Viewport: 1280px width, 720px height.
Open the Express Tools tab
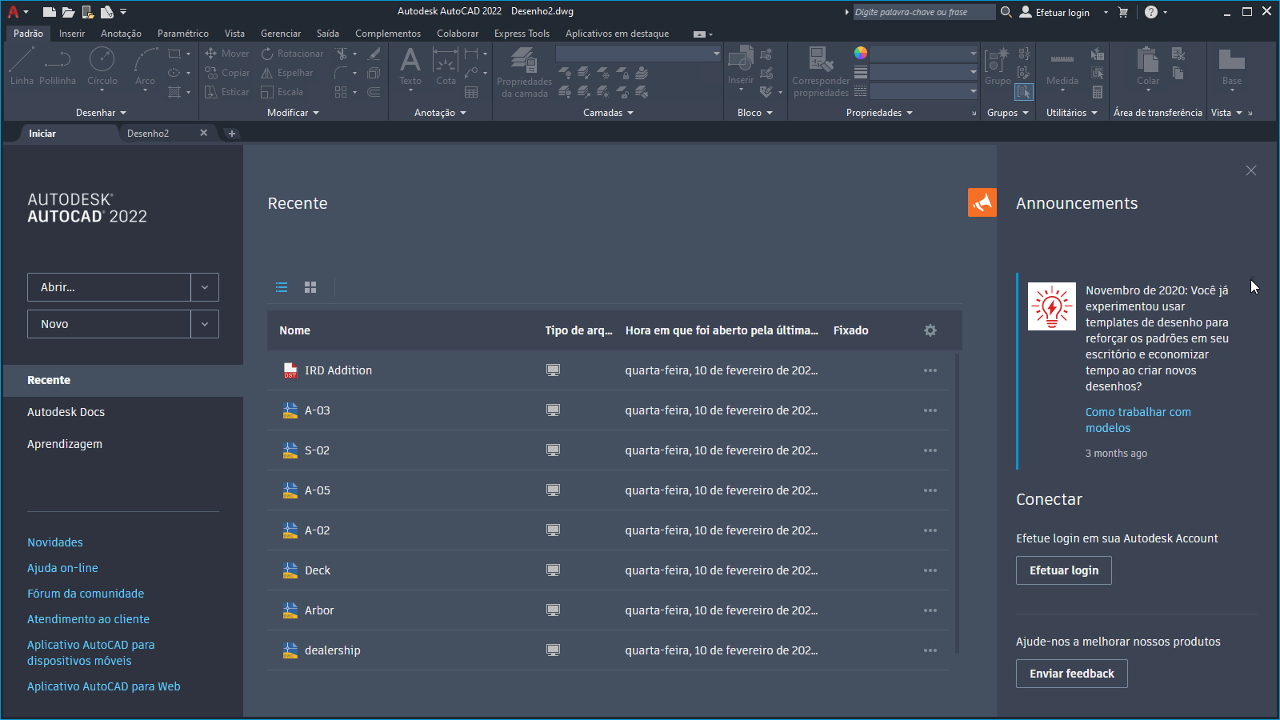point(522,33)
